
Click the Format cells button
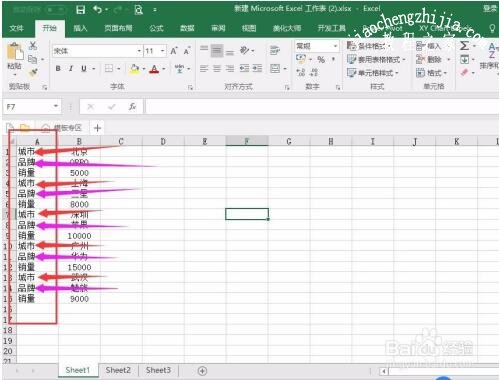point(431,73)
